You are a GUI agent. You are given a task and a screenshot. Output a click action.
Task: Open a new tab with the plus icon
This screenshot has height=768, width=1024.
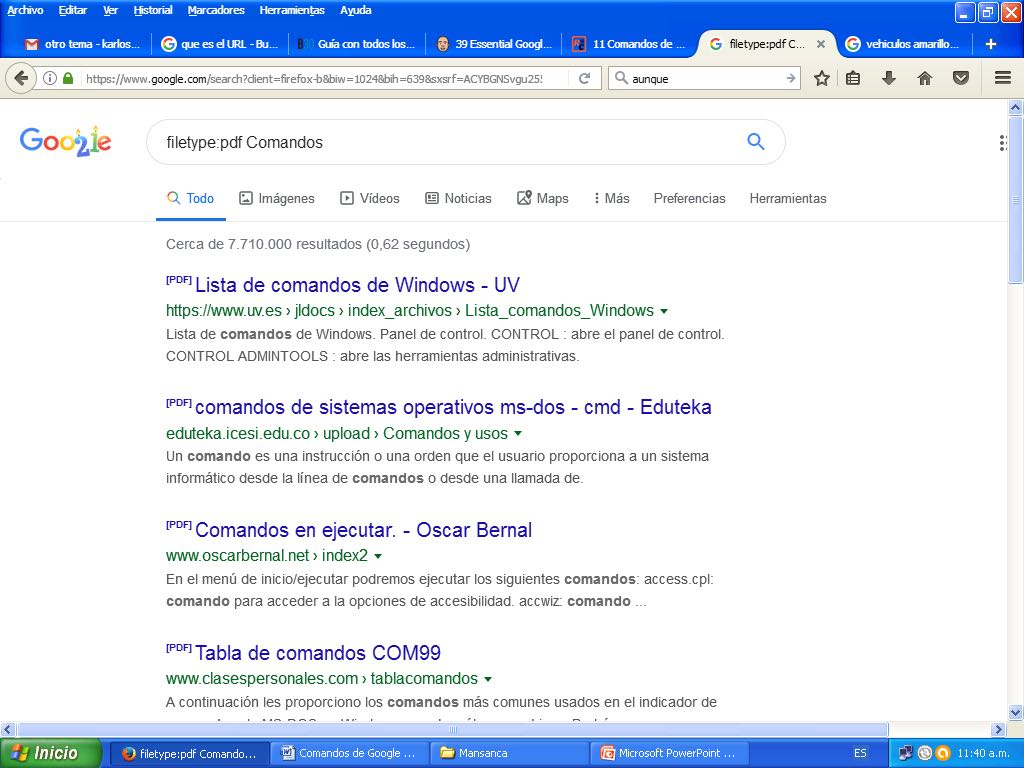[991, 44]
